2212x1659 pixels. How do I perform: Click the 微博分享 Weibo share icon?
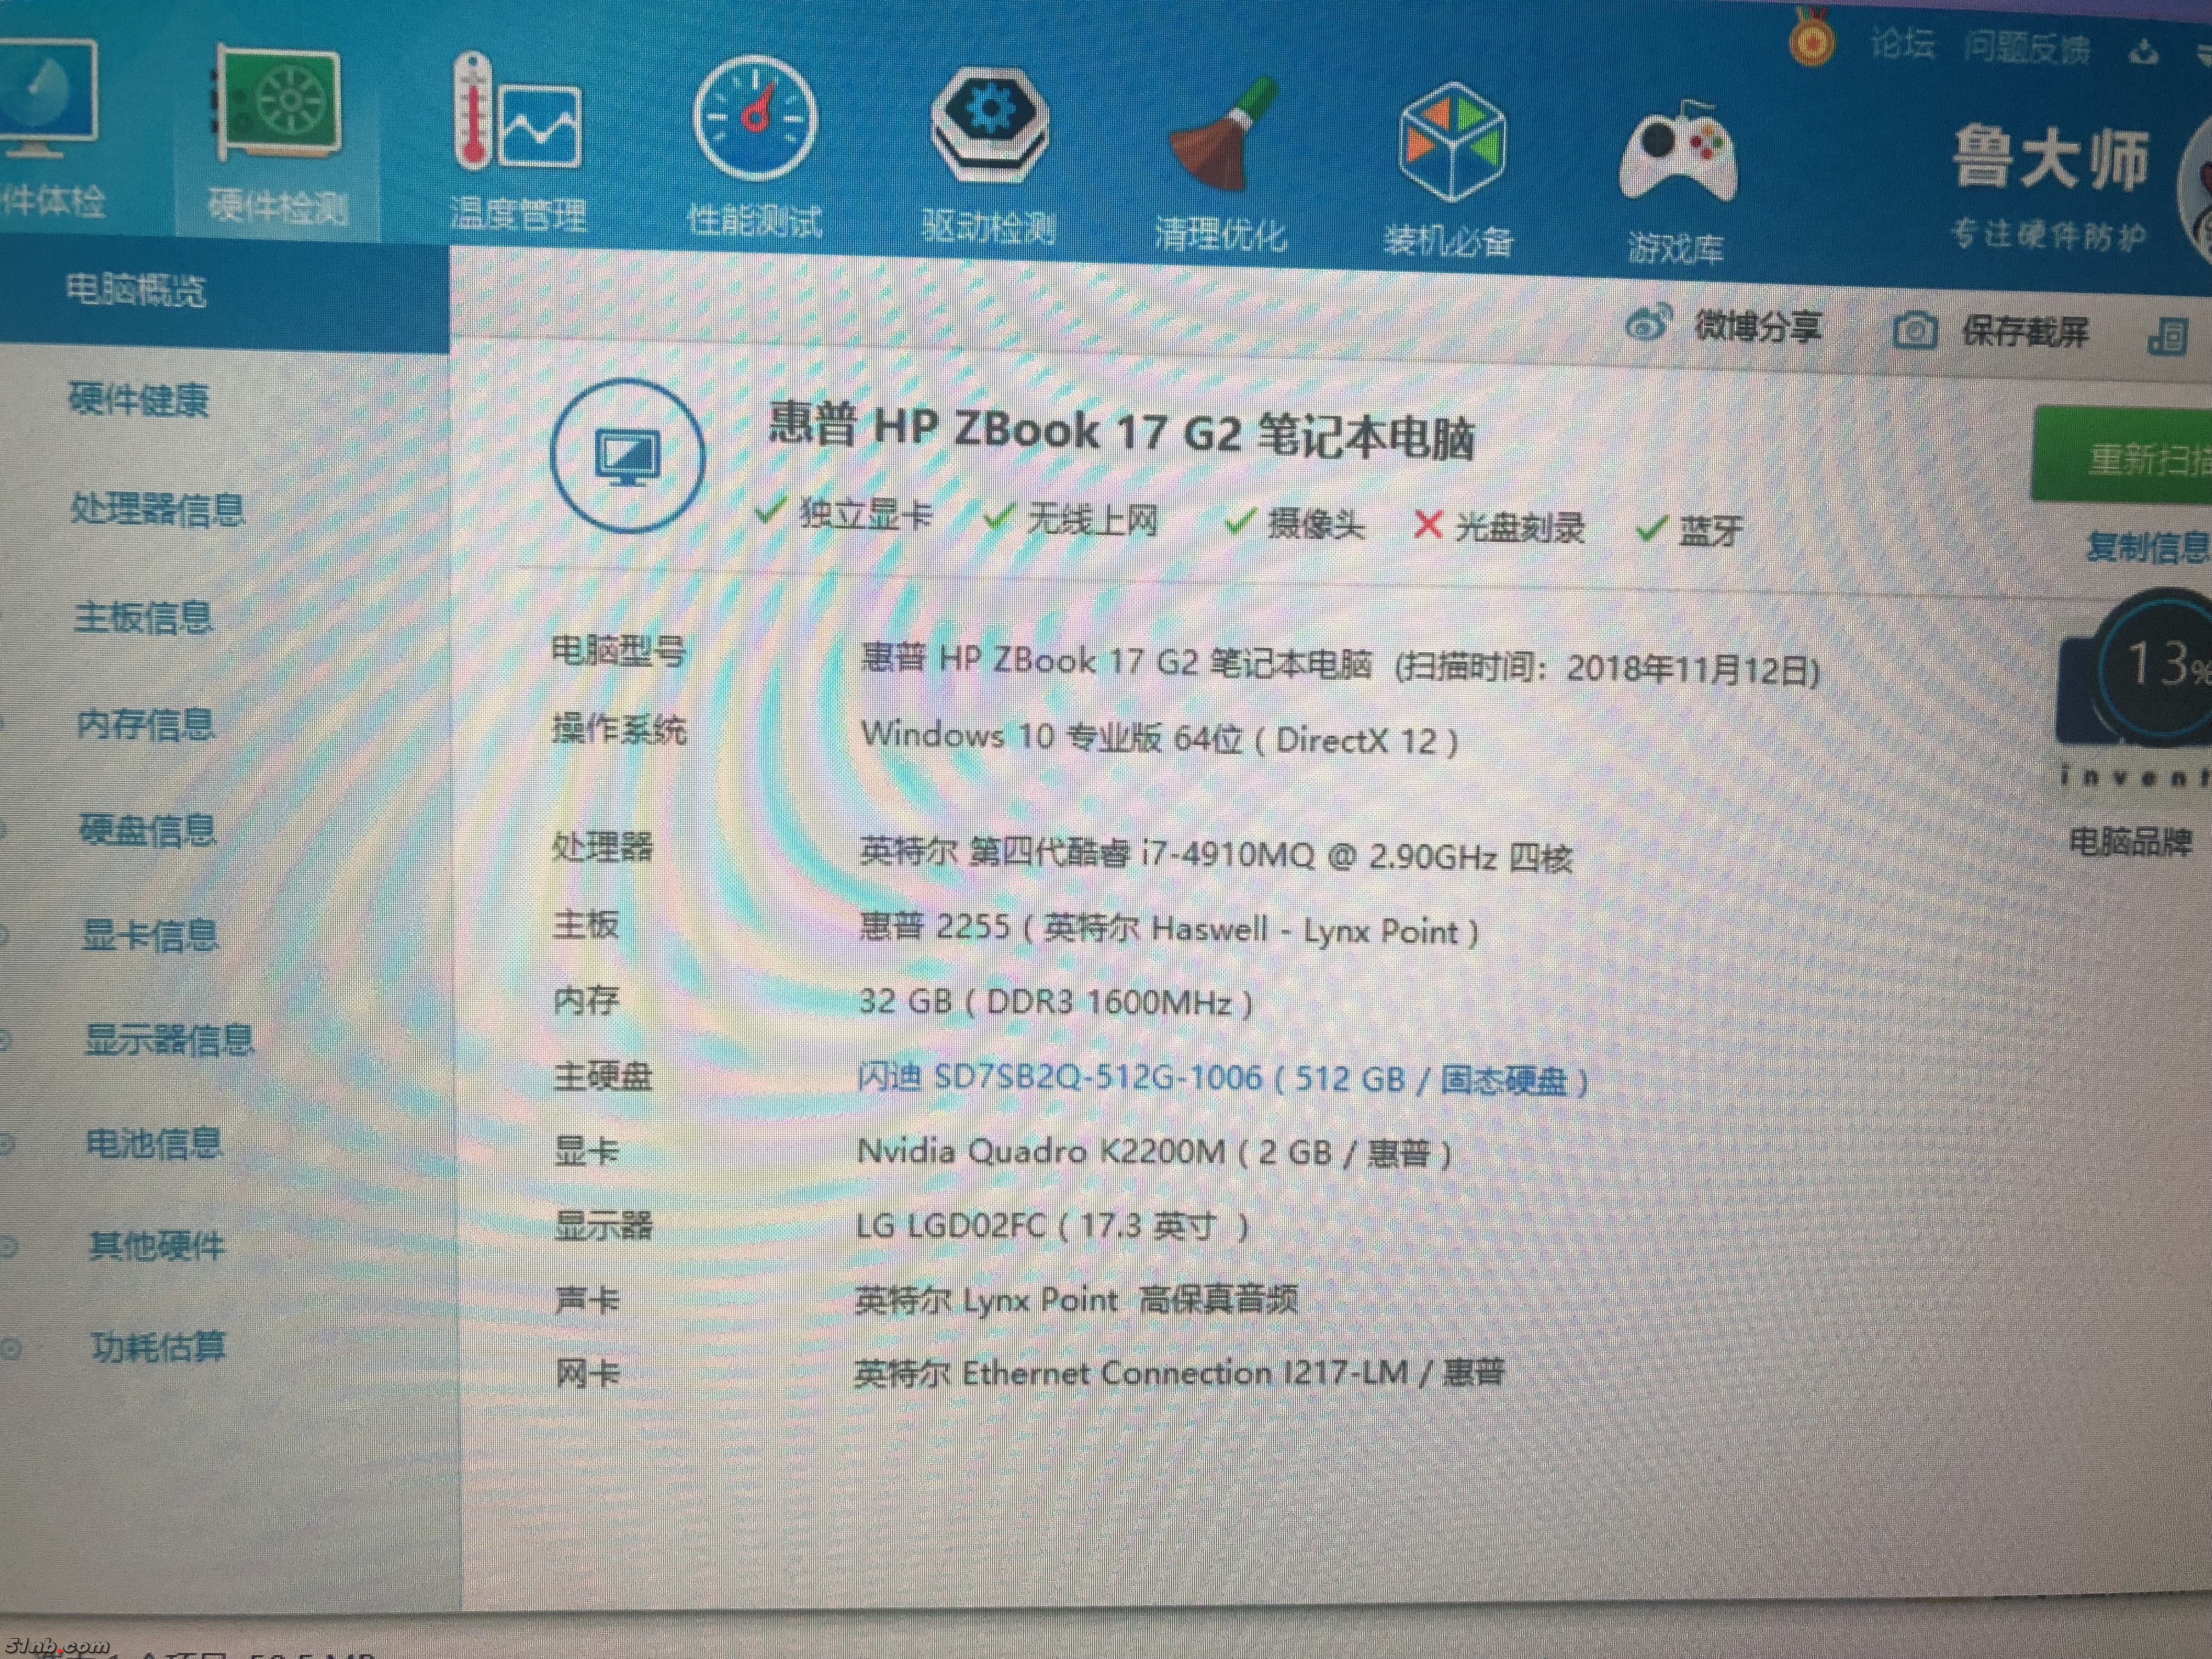click(1647, 323)
